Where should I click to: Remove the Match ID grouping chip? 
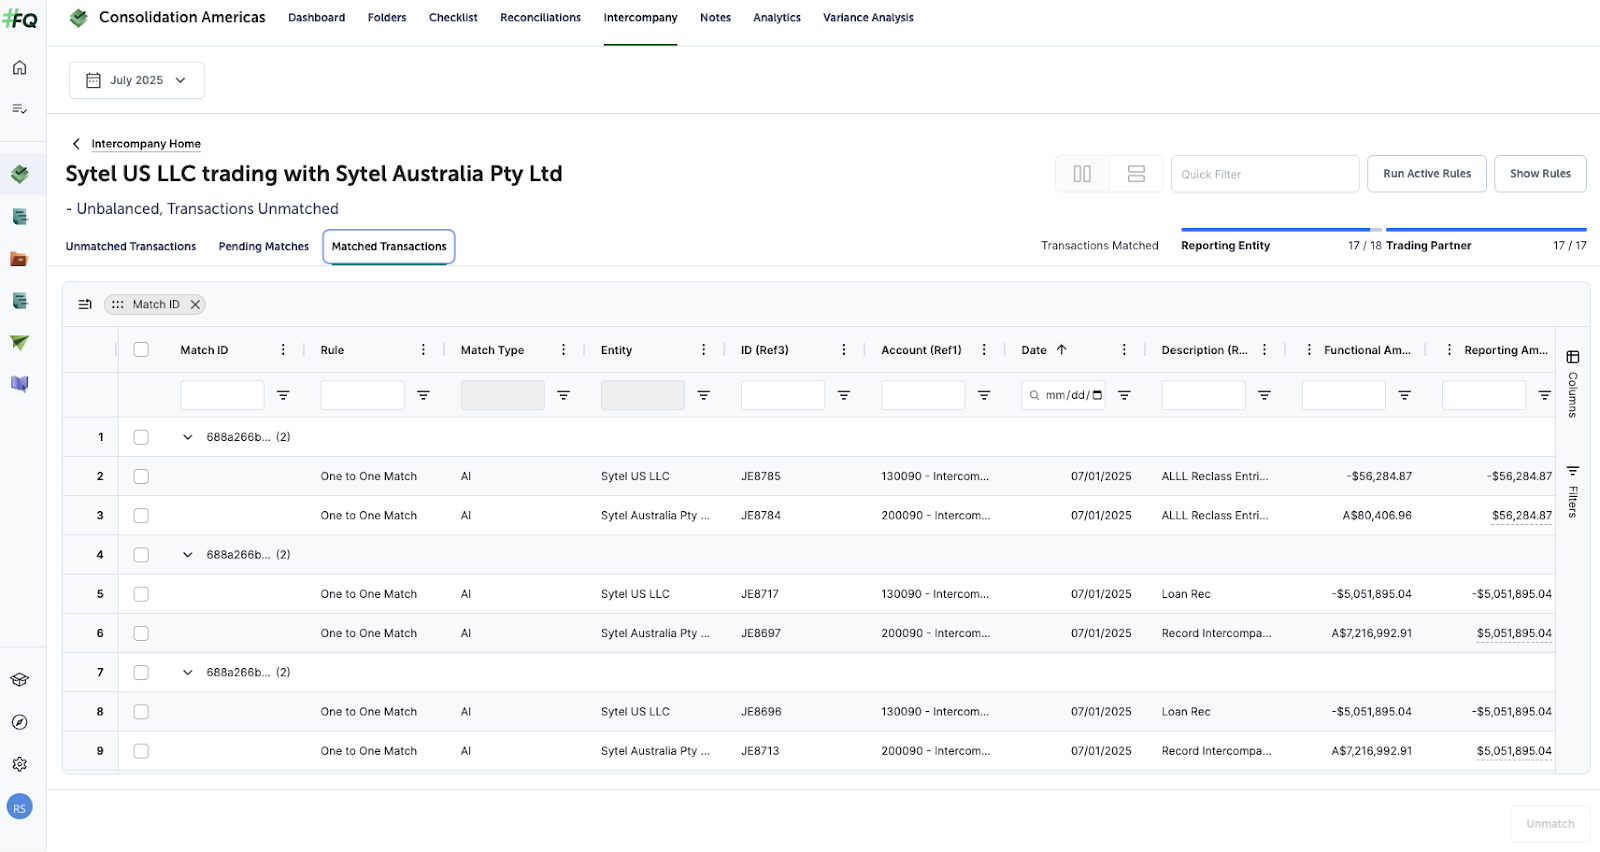pyautogui.click(x=195, y=305)
